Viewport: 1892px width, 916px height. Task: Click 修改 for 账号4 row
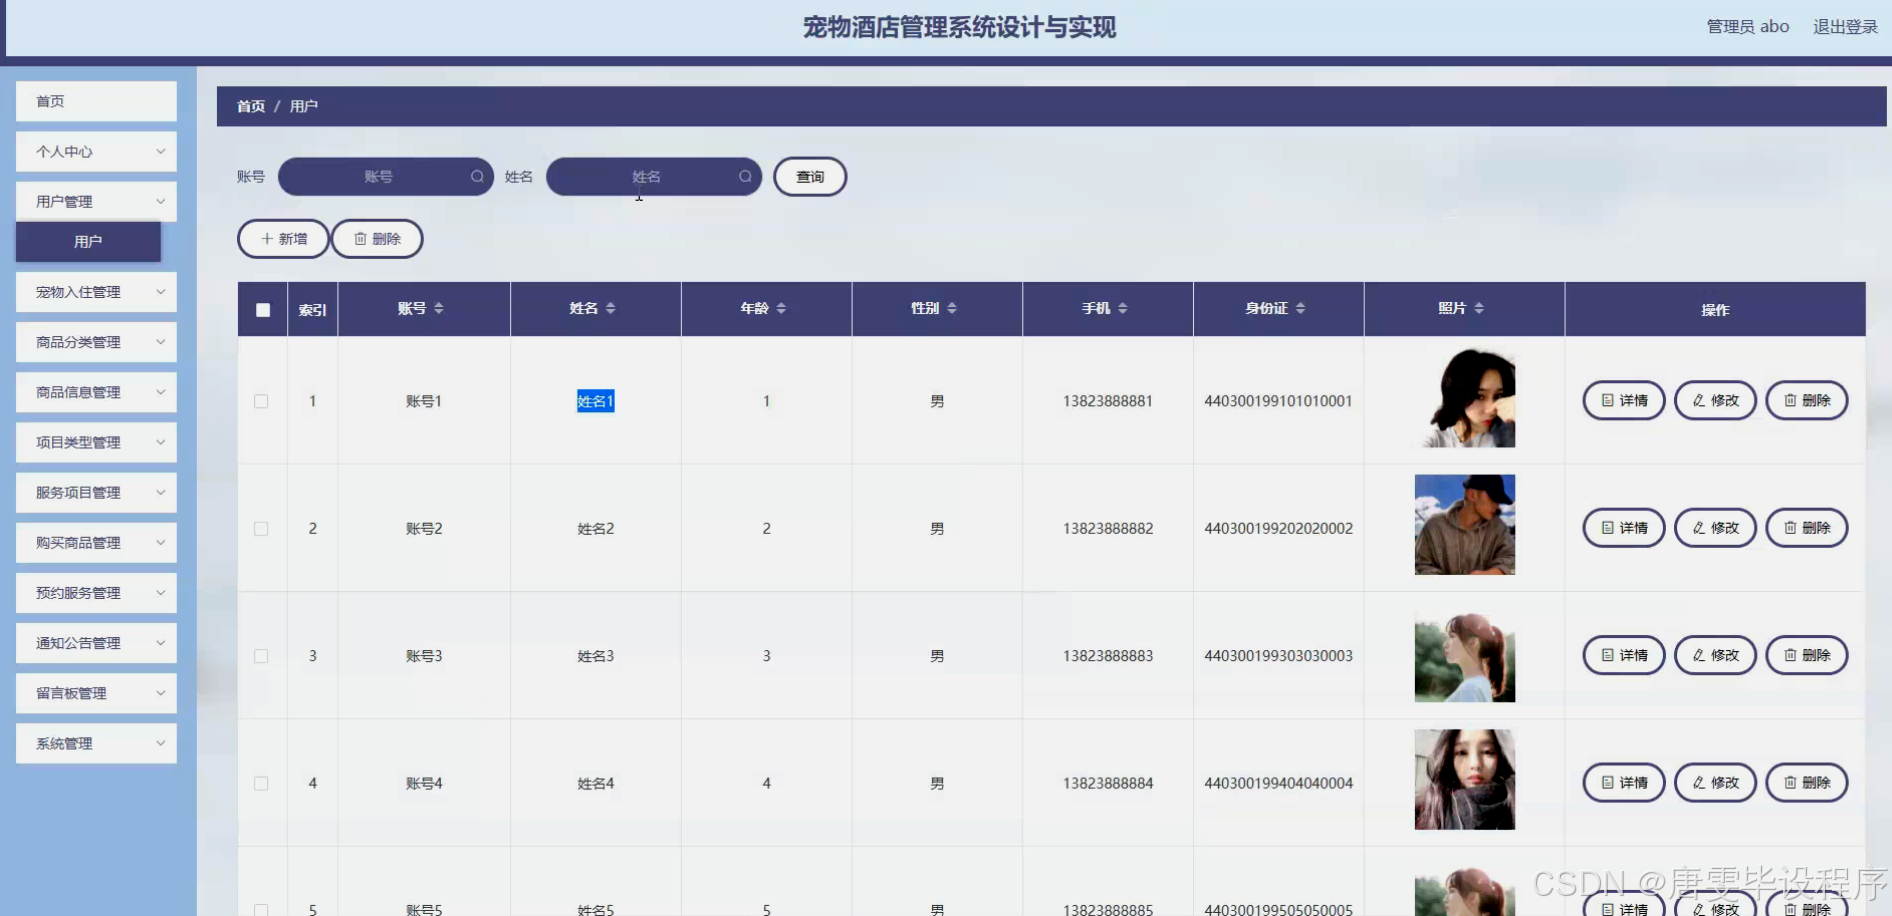click(x=1715, y=782)
